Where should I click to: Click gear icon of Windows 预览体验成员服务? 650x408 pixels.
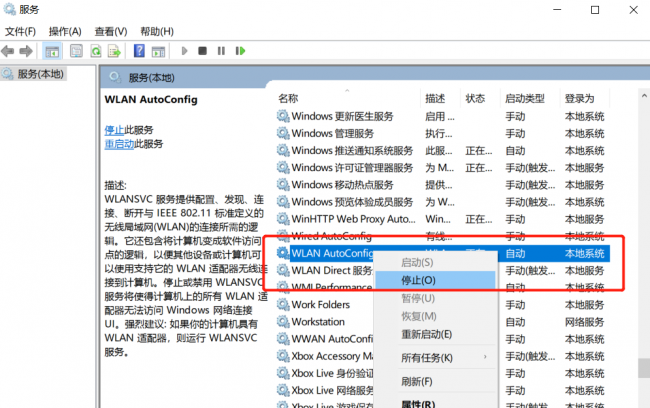(x=283, y=202)
